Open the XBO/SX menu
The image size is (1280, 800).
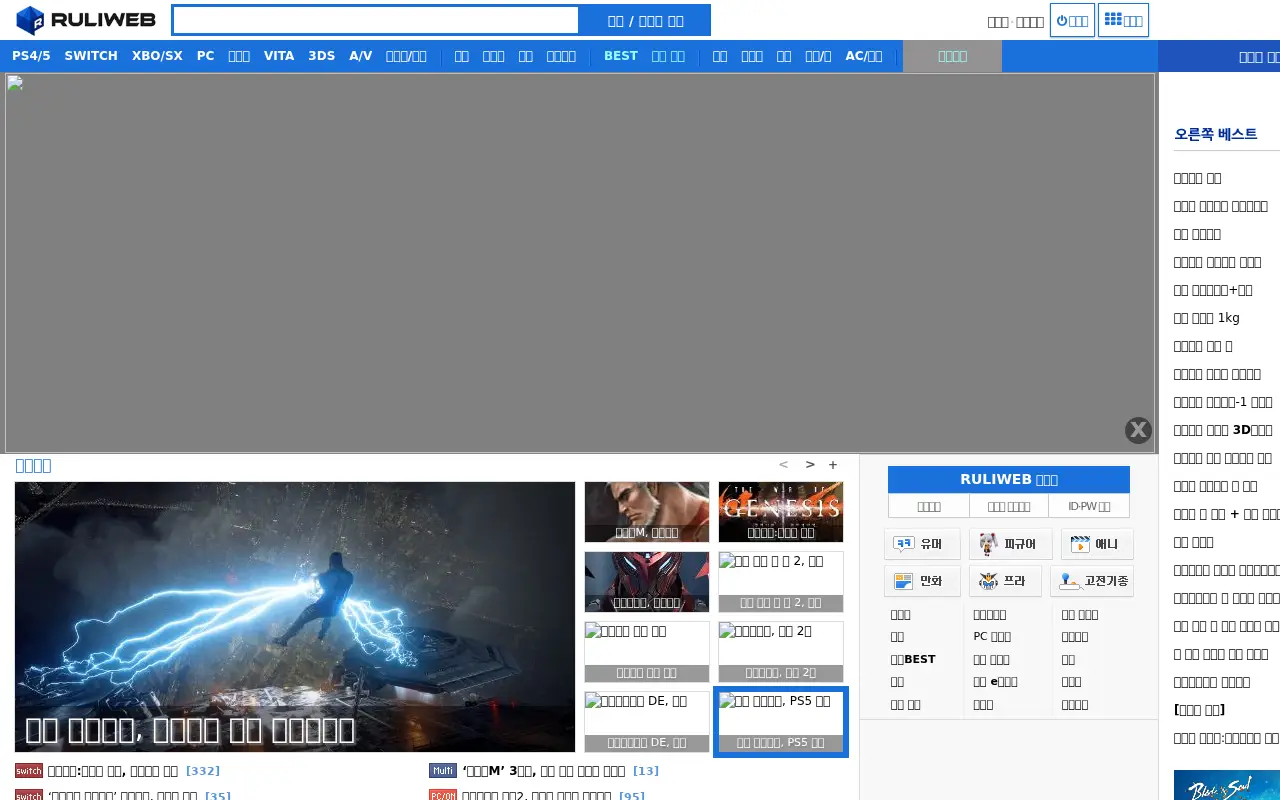(157, 56)
